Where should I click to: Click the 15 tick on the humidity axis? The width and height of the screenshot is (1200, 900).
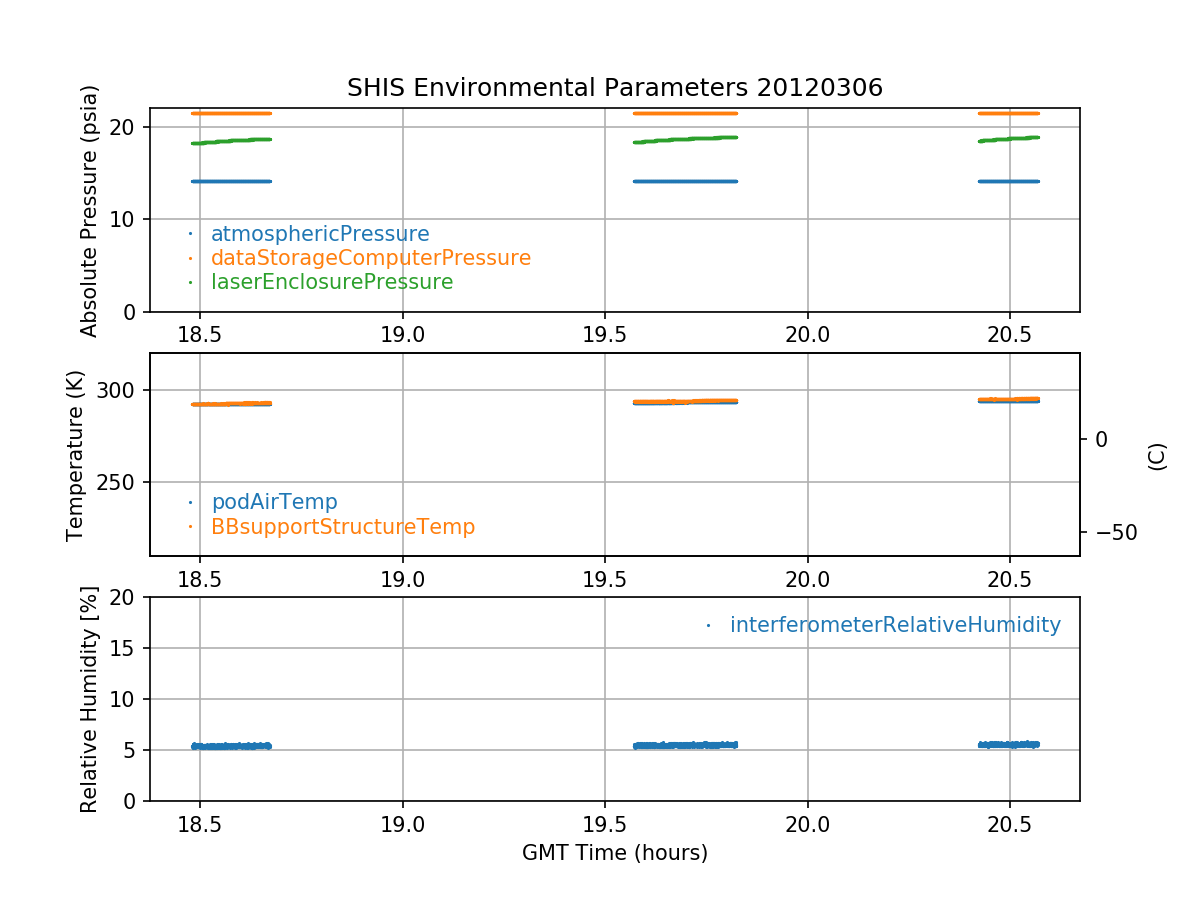[x=126, y=648]
